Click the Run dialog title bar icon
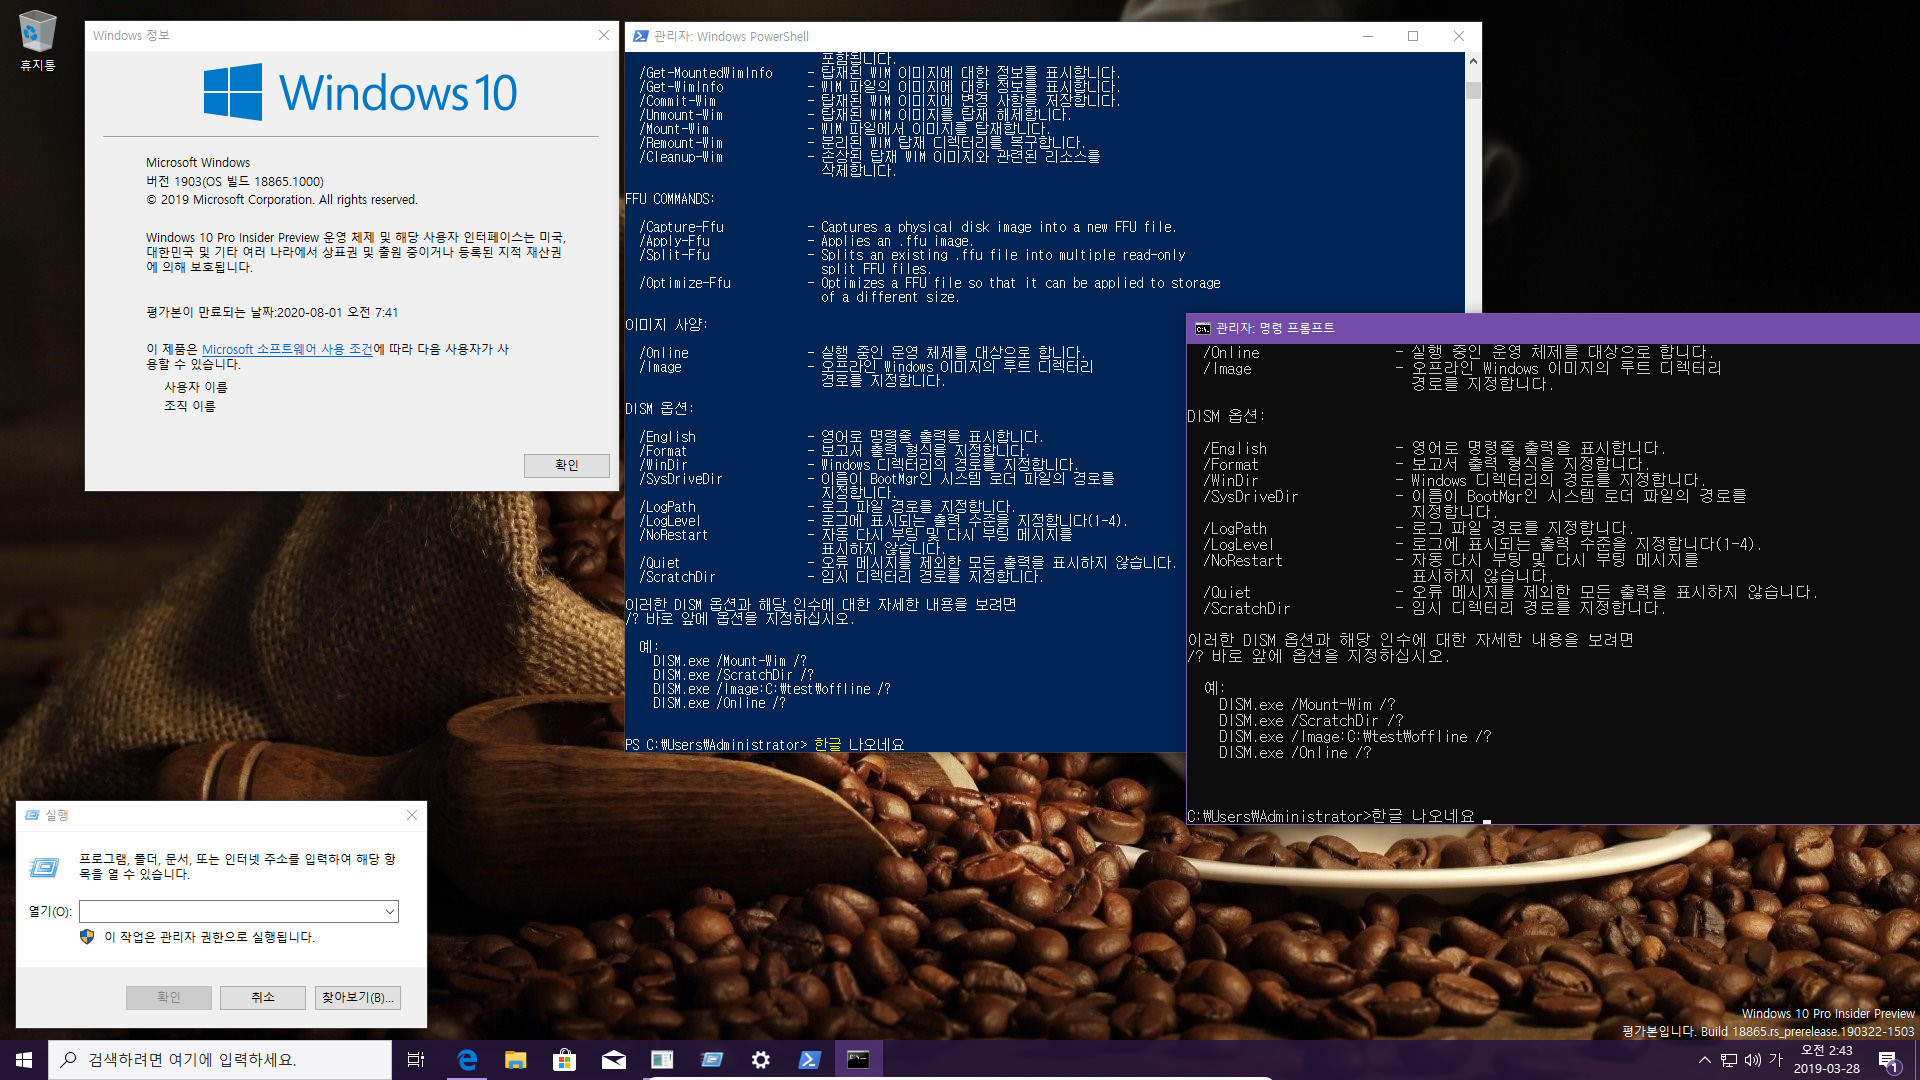The height and width of the screenshot is (1080, 1920). pyautogui.click(x=32, y=815)
